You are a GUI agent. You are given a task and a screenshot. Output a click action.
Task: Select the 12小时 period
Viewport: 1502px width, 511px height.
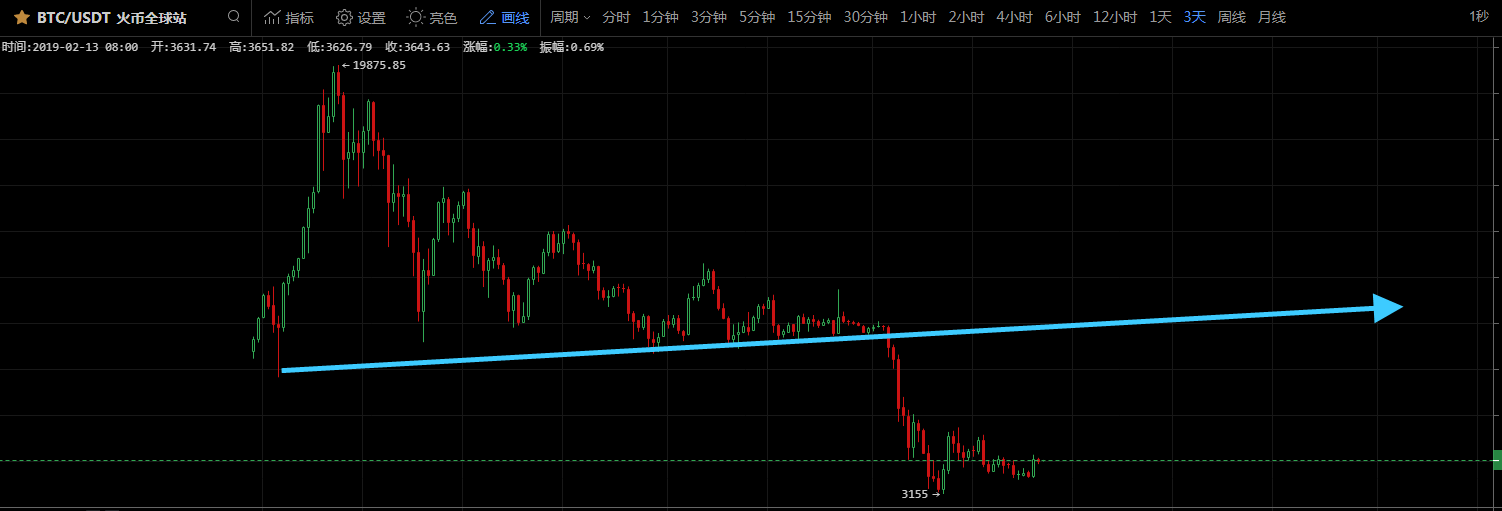pos(1115,17)
